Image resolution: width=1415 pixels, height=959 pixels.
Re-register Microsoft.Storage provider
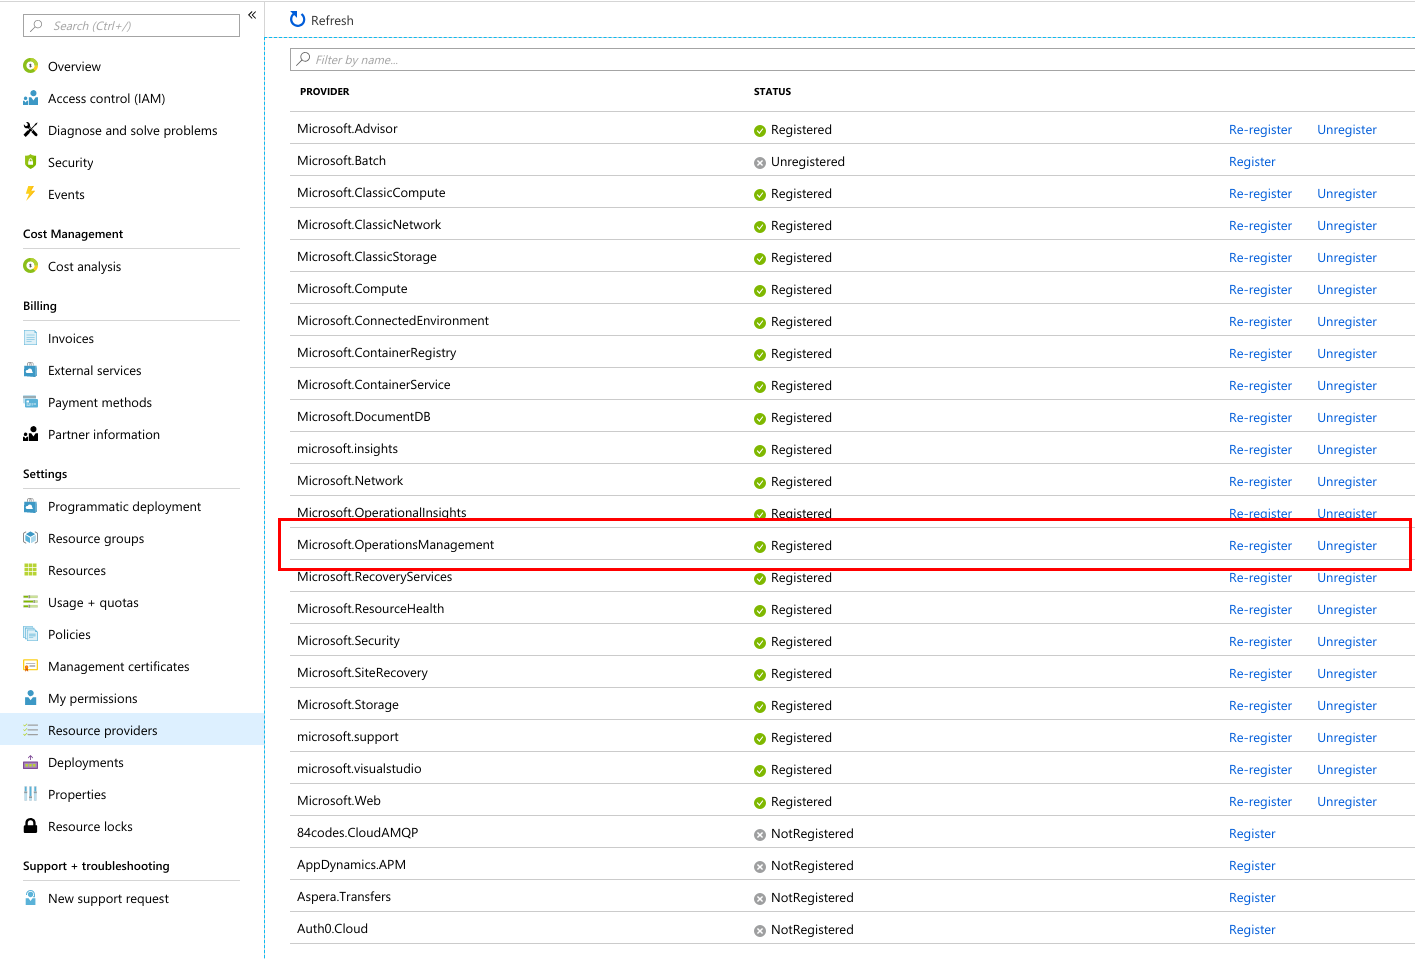[1260, 706]
